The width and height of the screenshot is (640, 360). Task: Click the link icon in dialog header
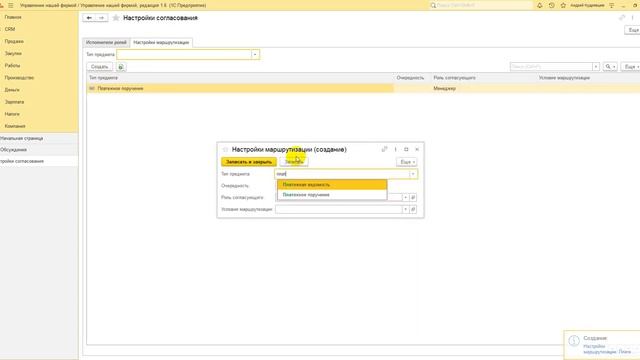(384, 149)
